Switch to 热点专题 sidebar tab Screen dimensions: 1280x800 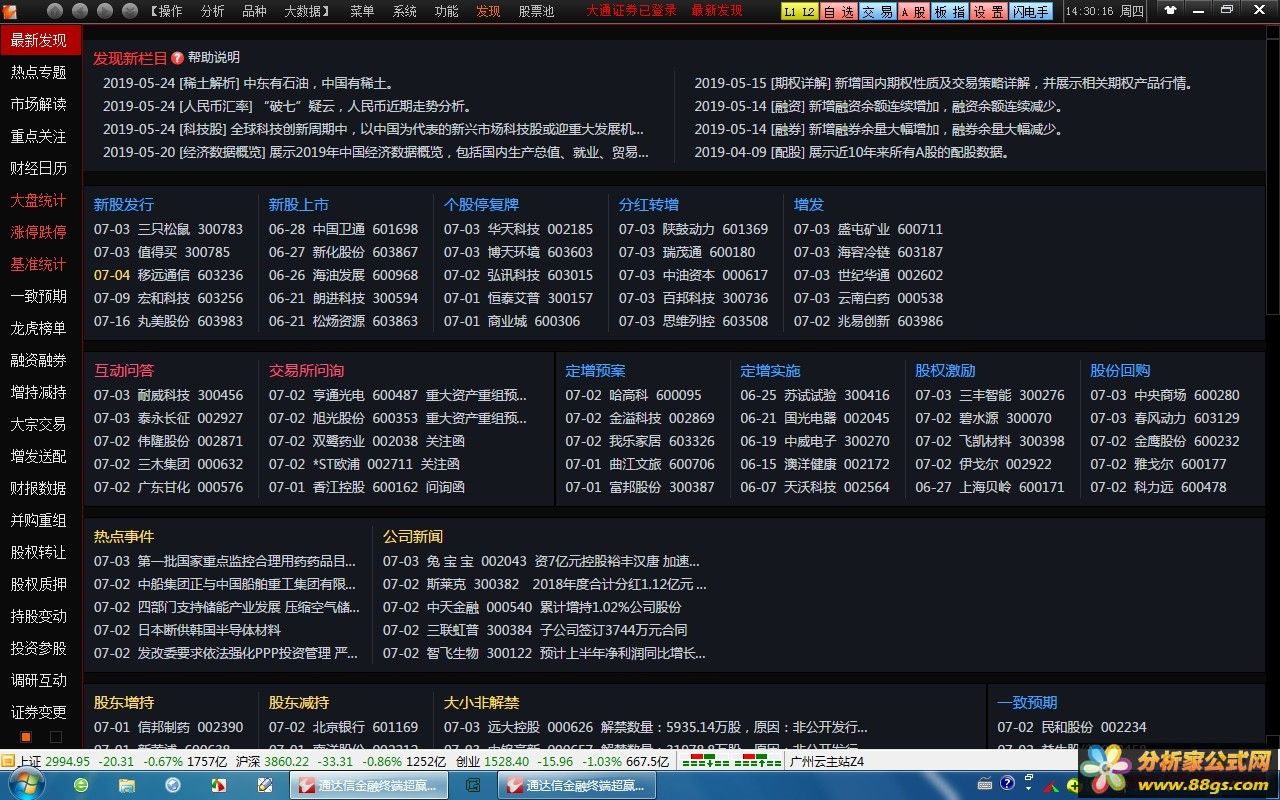click(x=39, y=72)
